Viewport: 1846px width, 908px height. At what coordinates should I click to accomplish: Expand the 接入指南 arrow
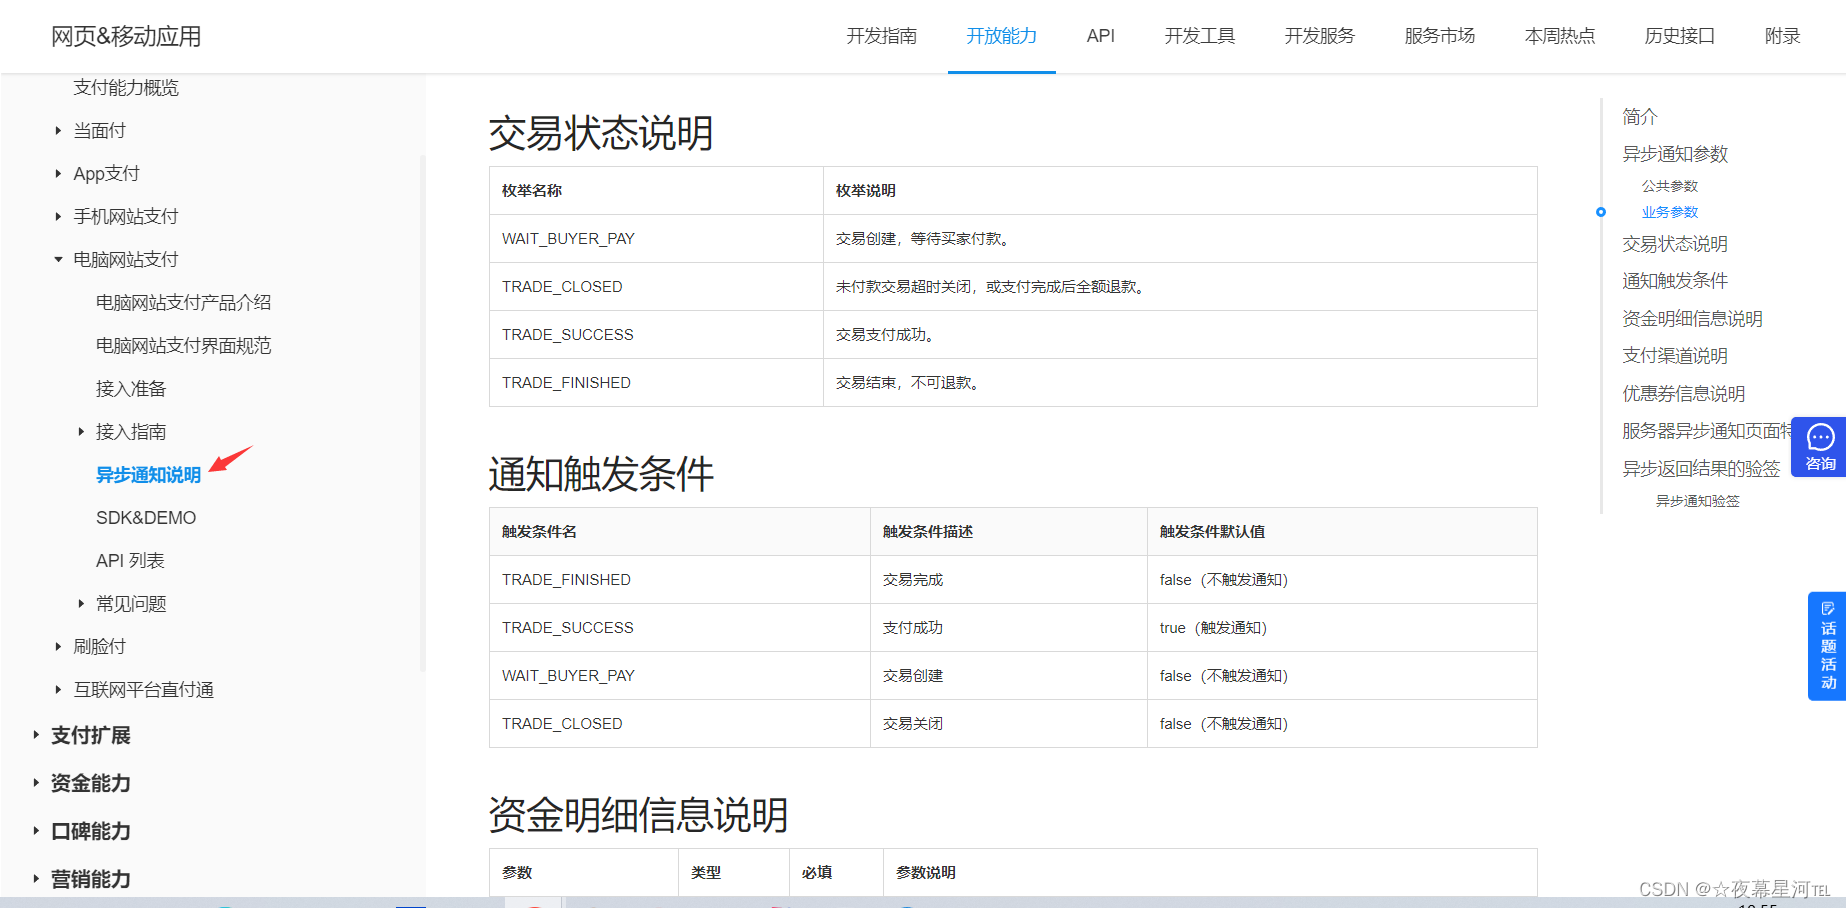pyautogui.click(x=81, y=432)
